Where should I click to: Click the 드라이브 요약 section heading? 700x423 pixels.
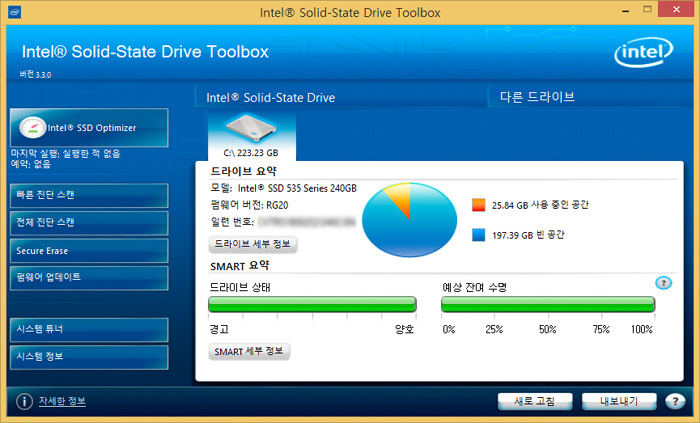coord(243,171)
